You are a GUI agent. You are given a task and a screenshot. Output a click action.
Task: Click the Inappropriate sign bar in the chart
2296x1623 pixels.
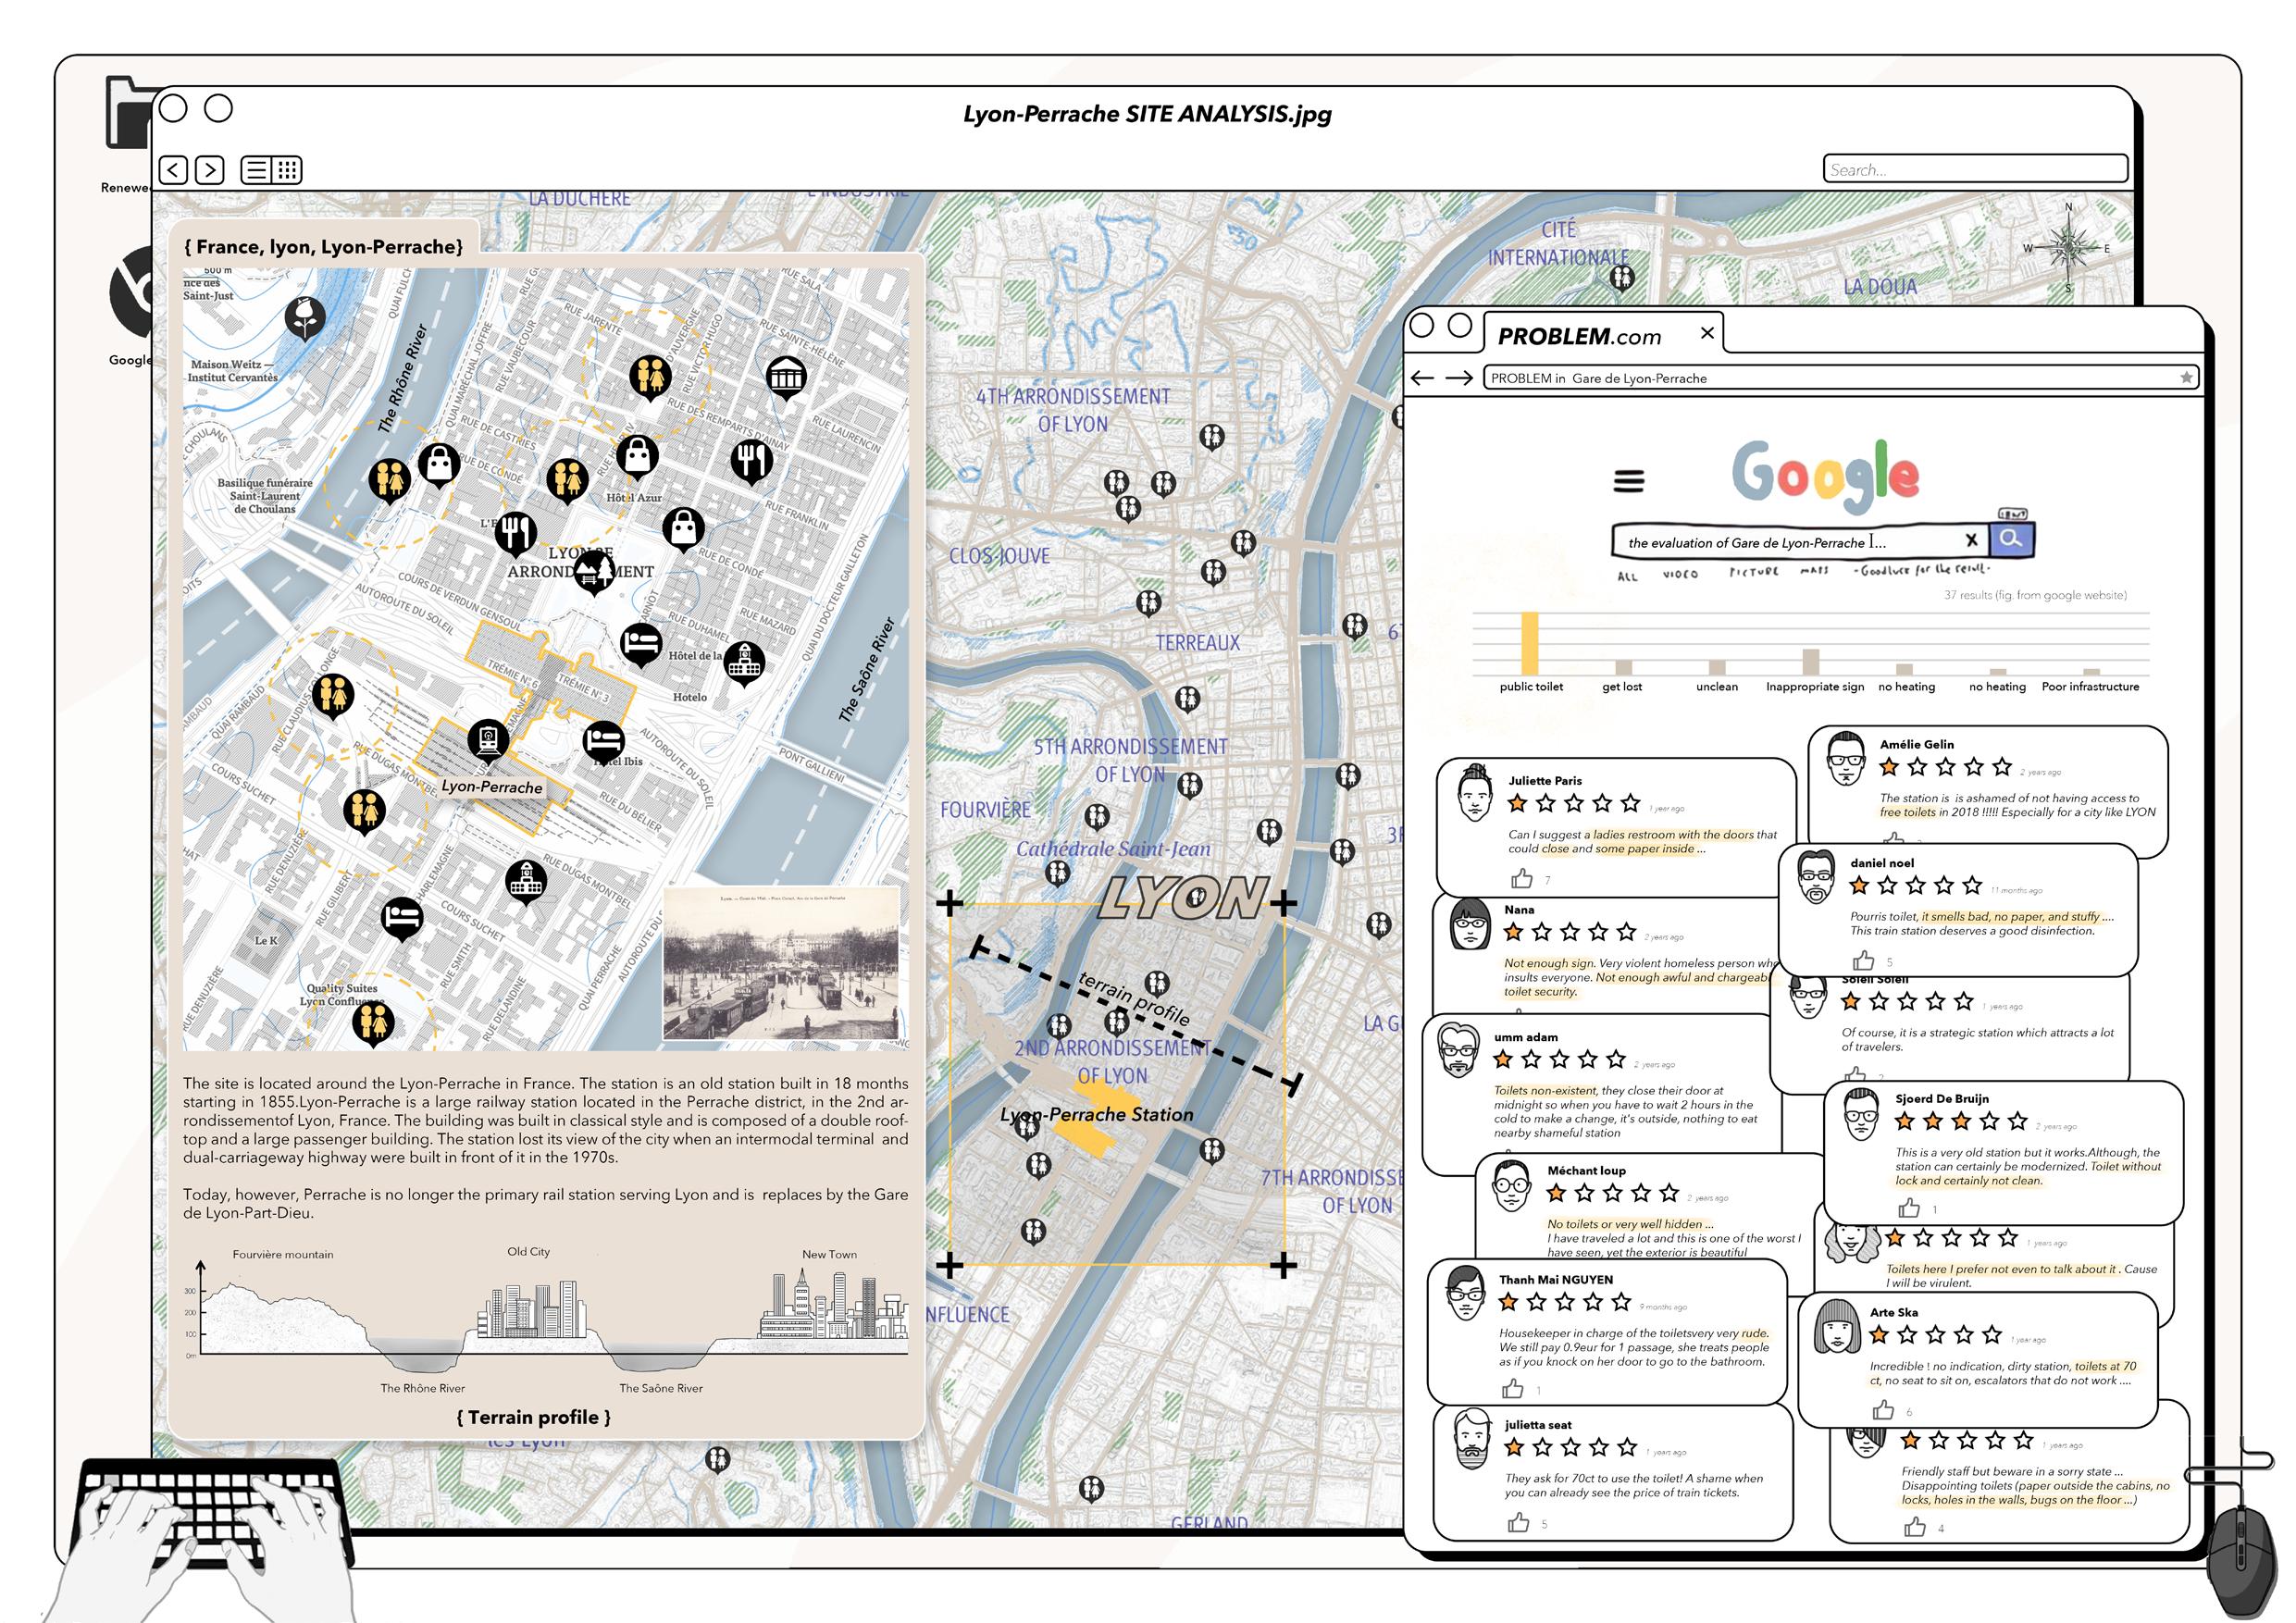[1810, 662]
